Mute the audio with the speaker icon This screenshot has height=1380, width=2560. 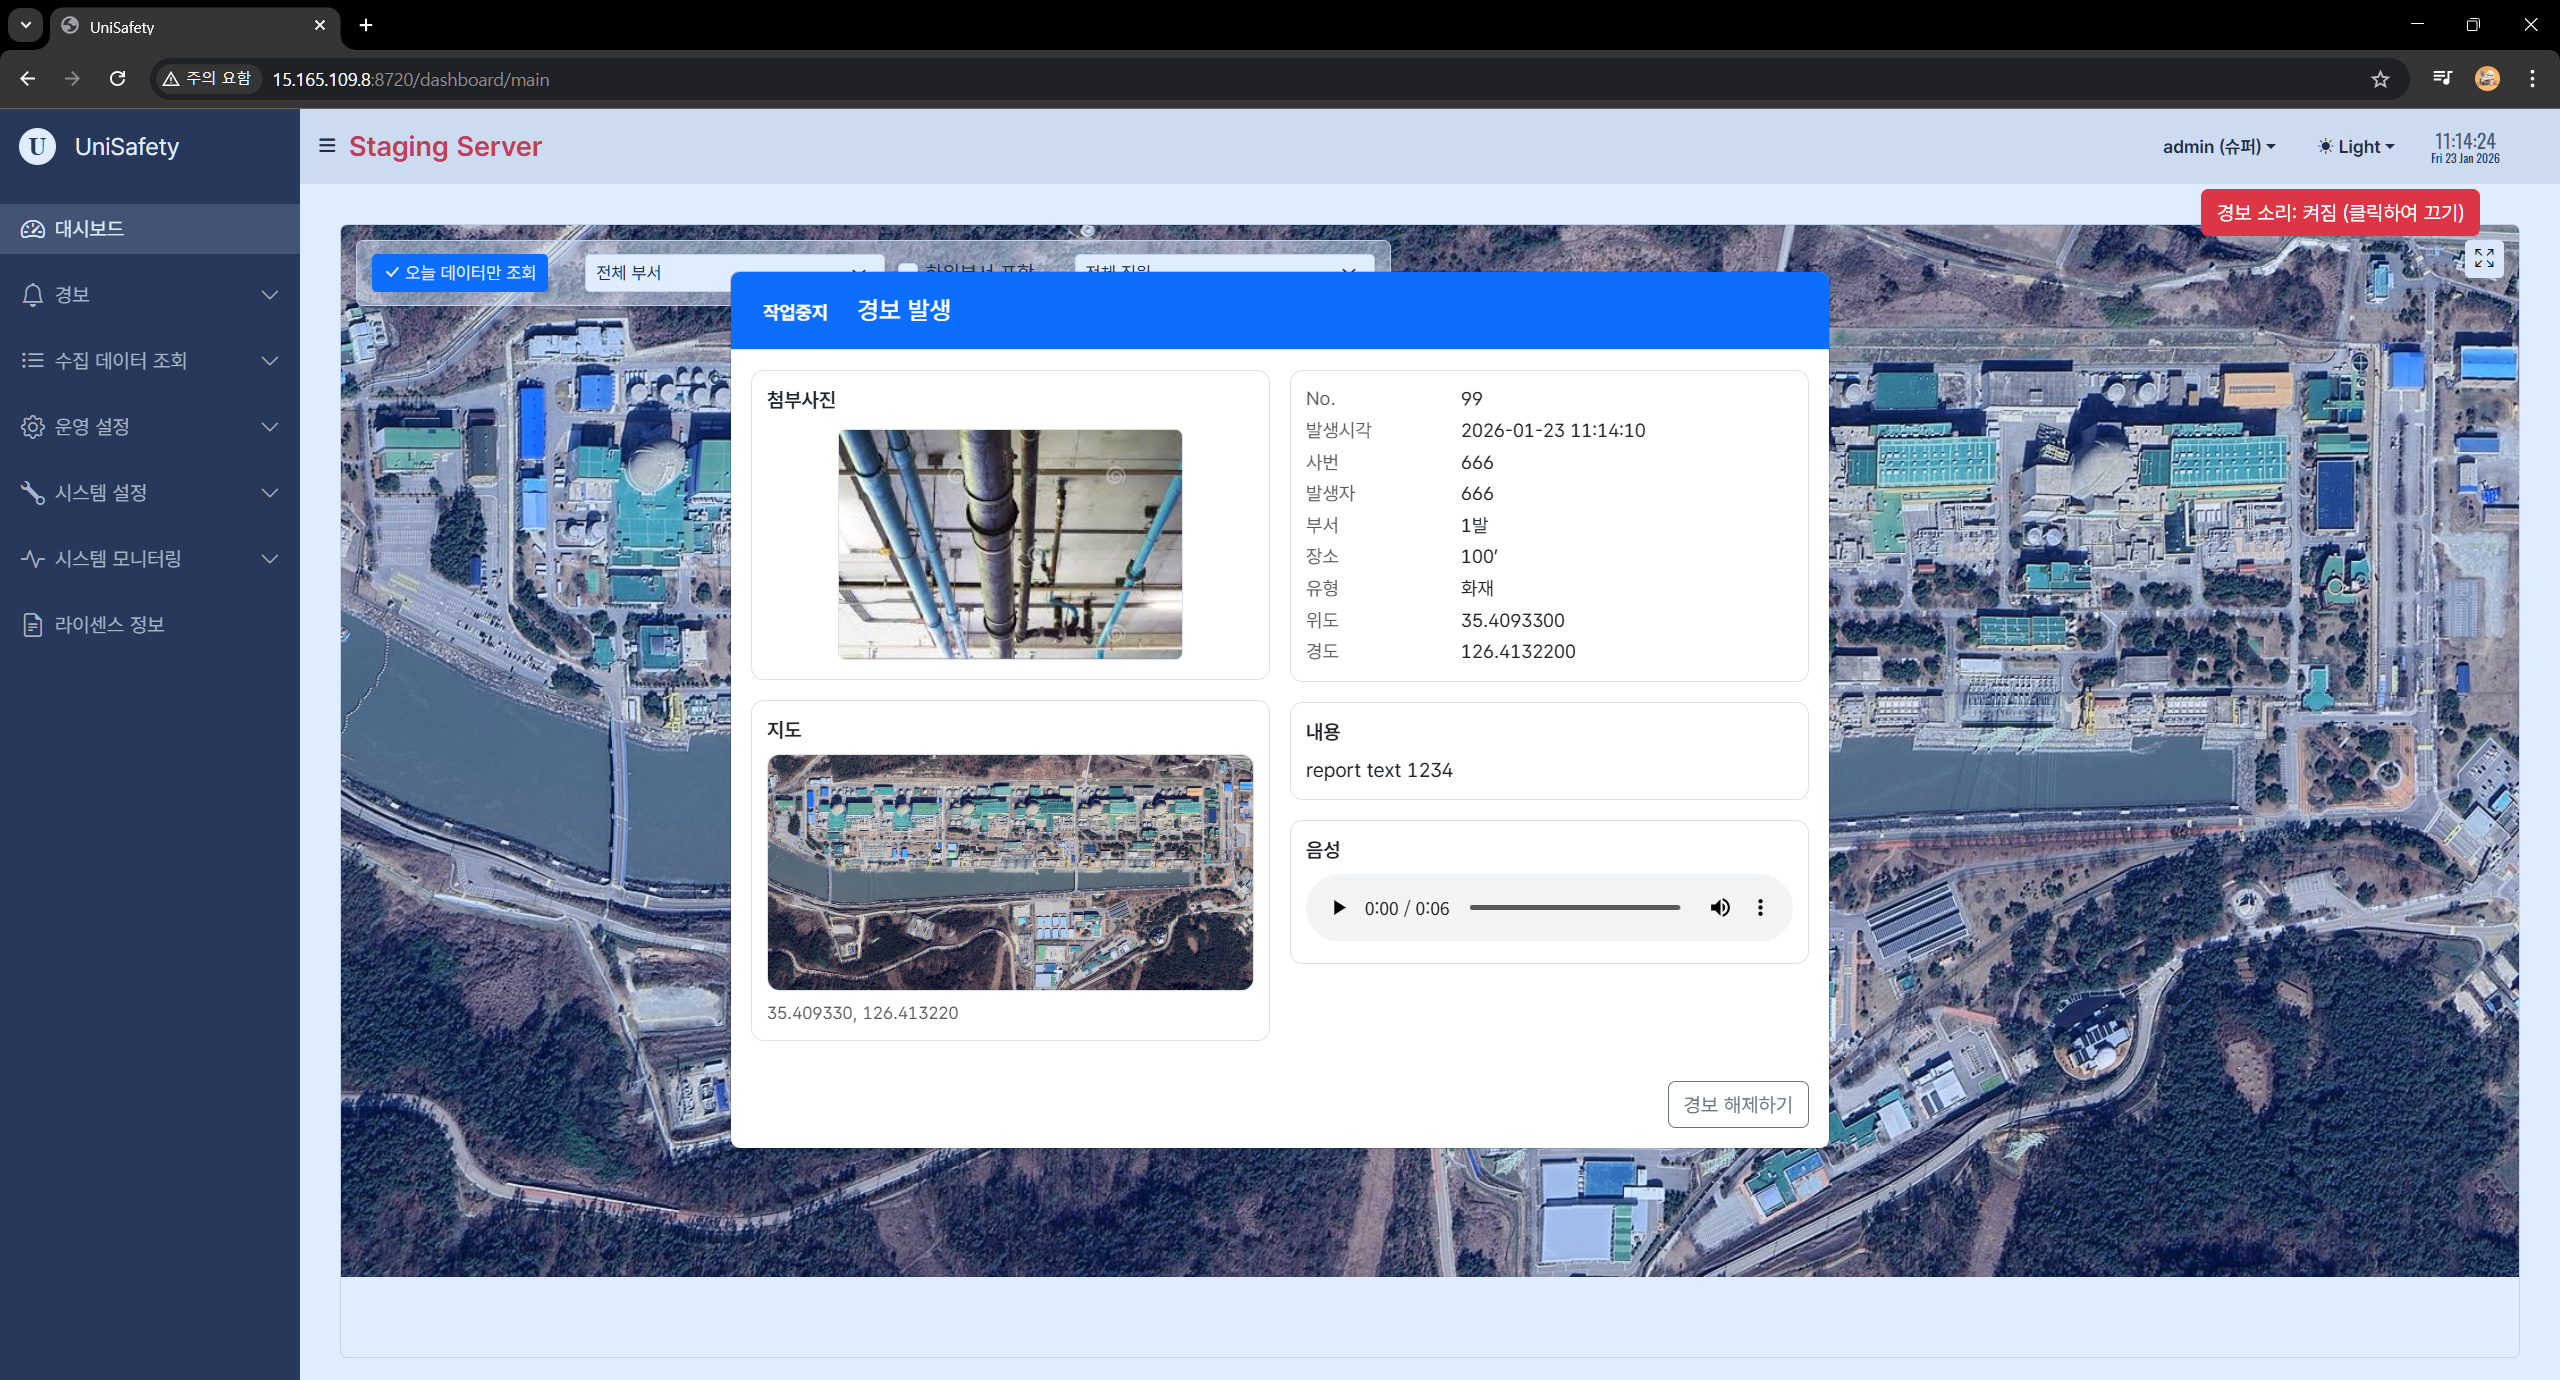1720,908
